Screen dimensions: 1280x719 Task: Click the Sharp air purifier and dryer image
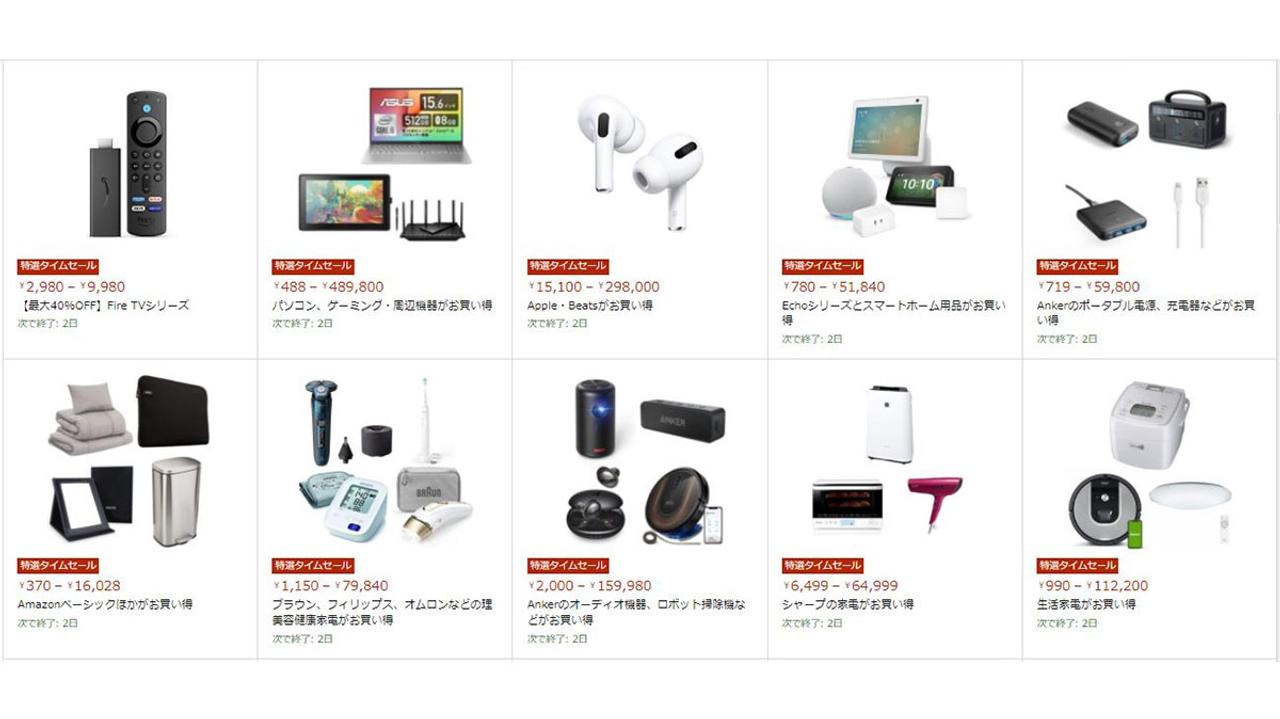click(x=879, y=462)
